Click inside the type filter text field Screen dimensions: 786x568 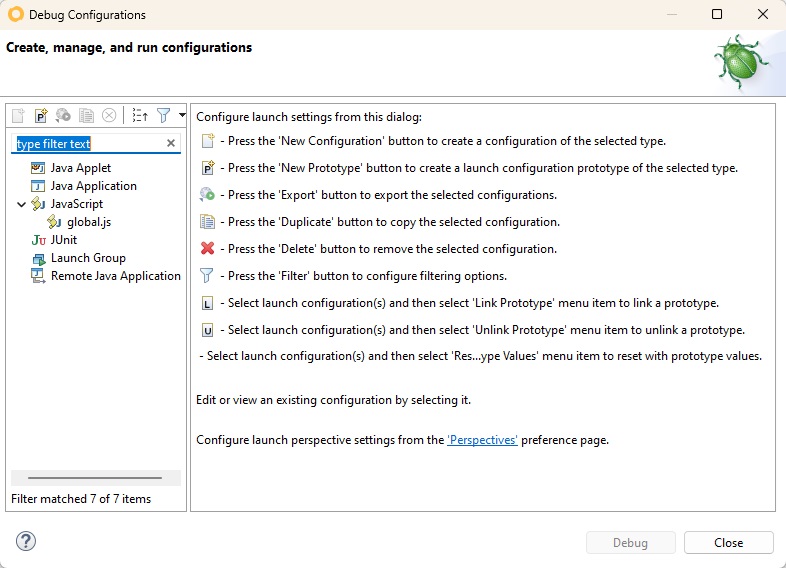tap(90, 144)
